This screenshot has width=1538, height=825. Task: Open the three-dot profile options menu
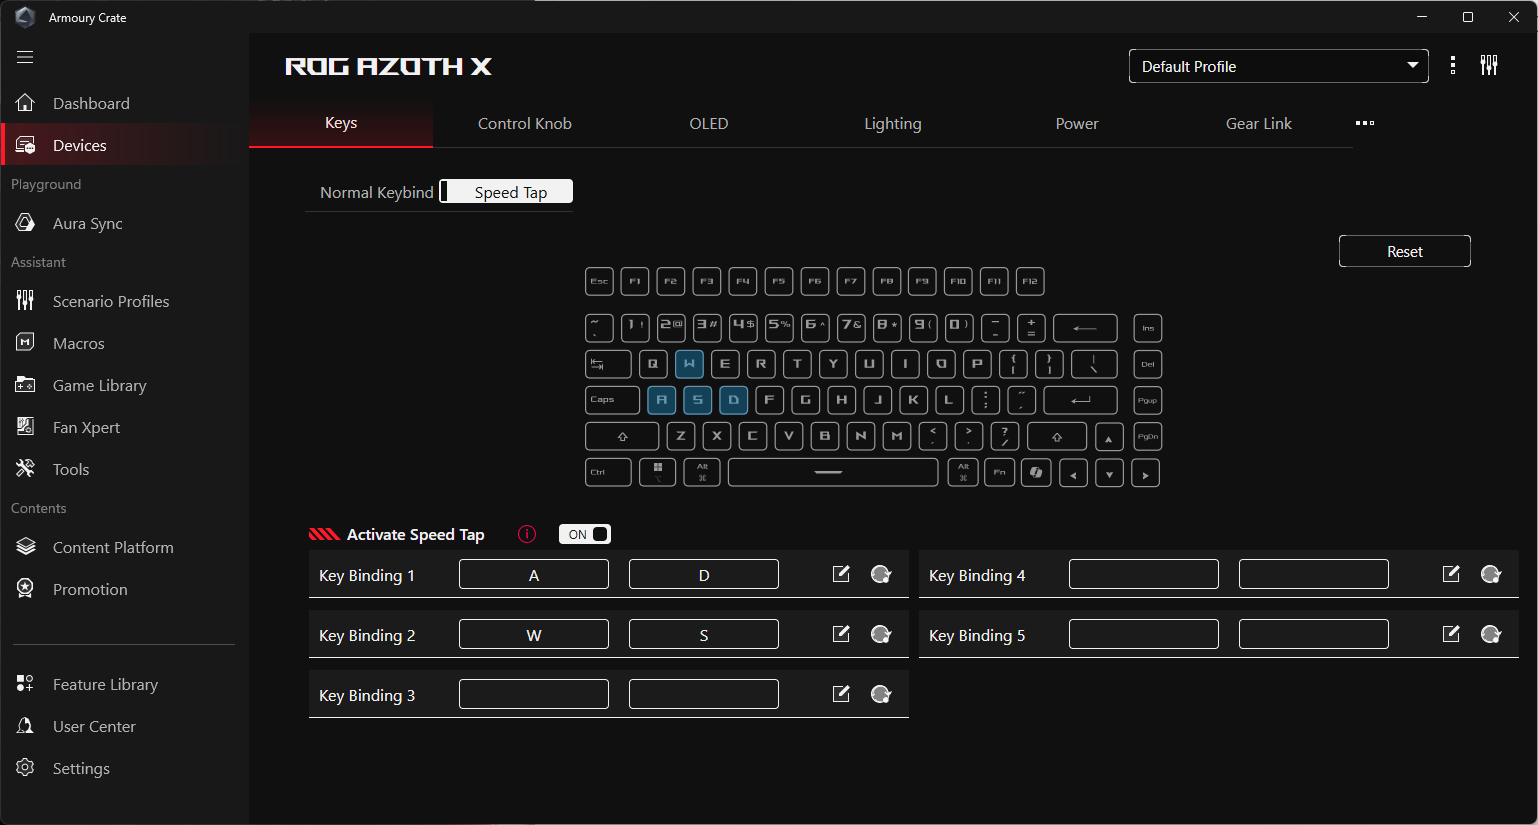(x=1453, y=66)
